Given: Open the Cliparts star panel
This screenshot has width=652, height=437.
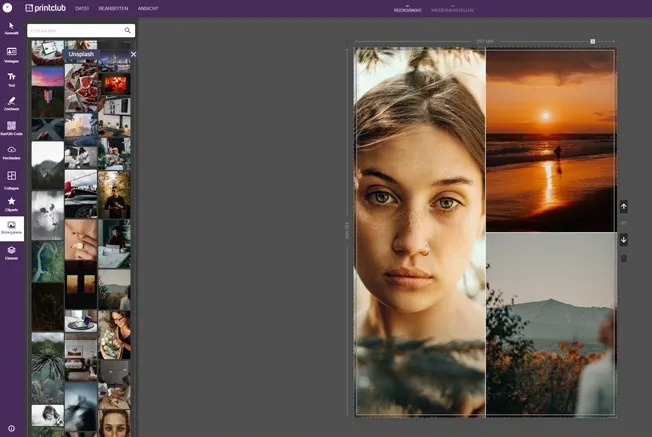Looking at the screenshot, I should [11, 203].
